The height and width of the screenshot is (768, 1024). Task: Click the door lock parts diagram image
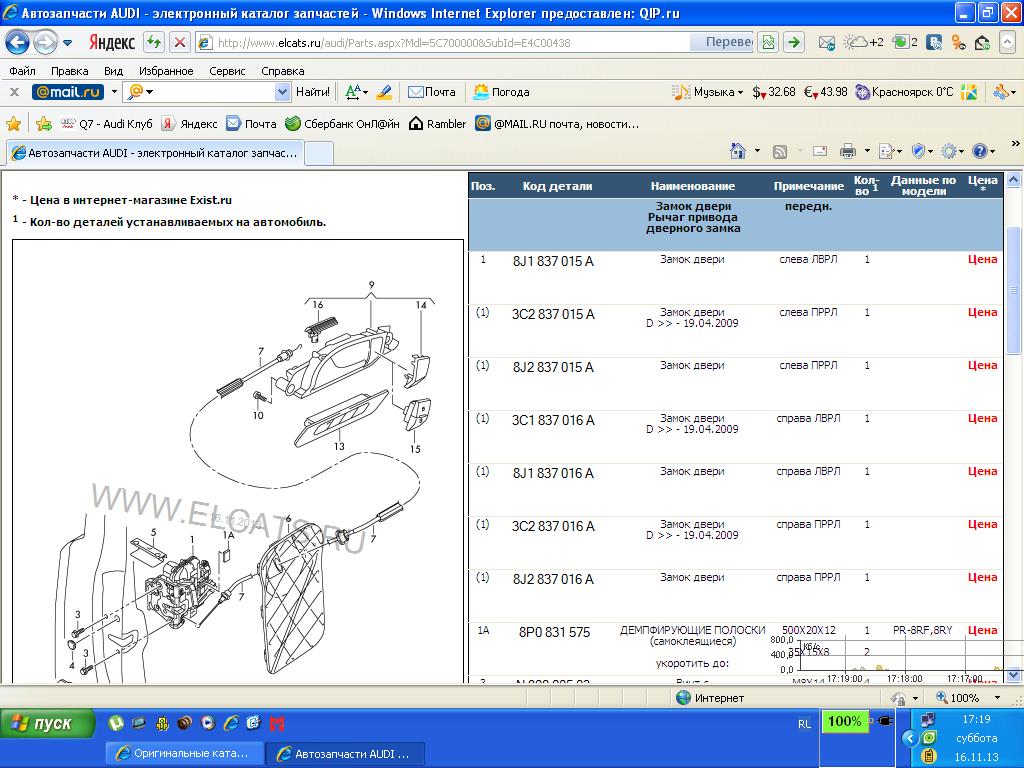pyautogui.click(x=238, y=461)
